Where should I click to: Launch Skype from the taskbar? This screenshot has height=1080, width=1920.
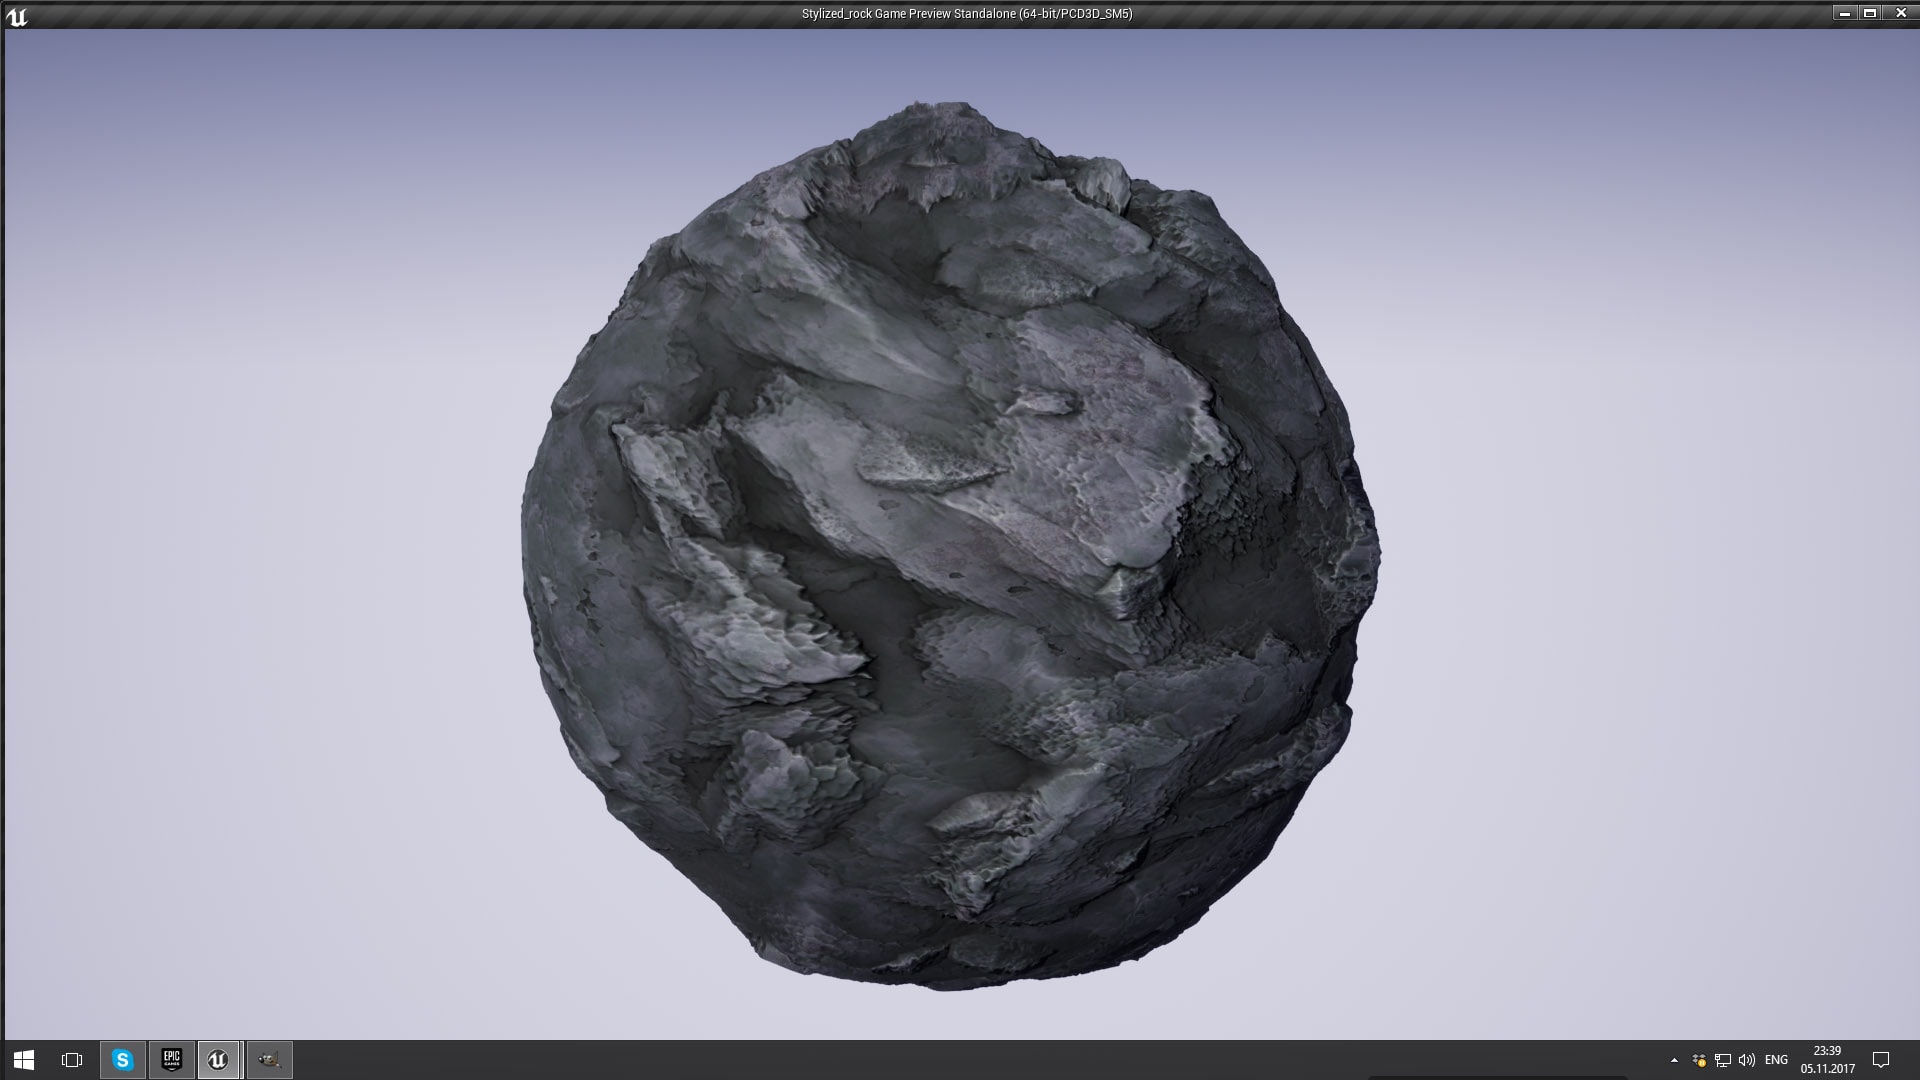coord(120,1059)
